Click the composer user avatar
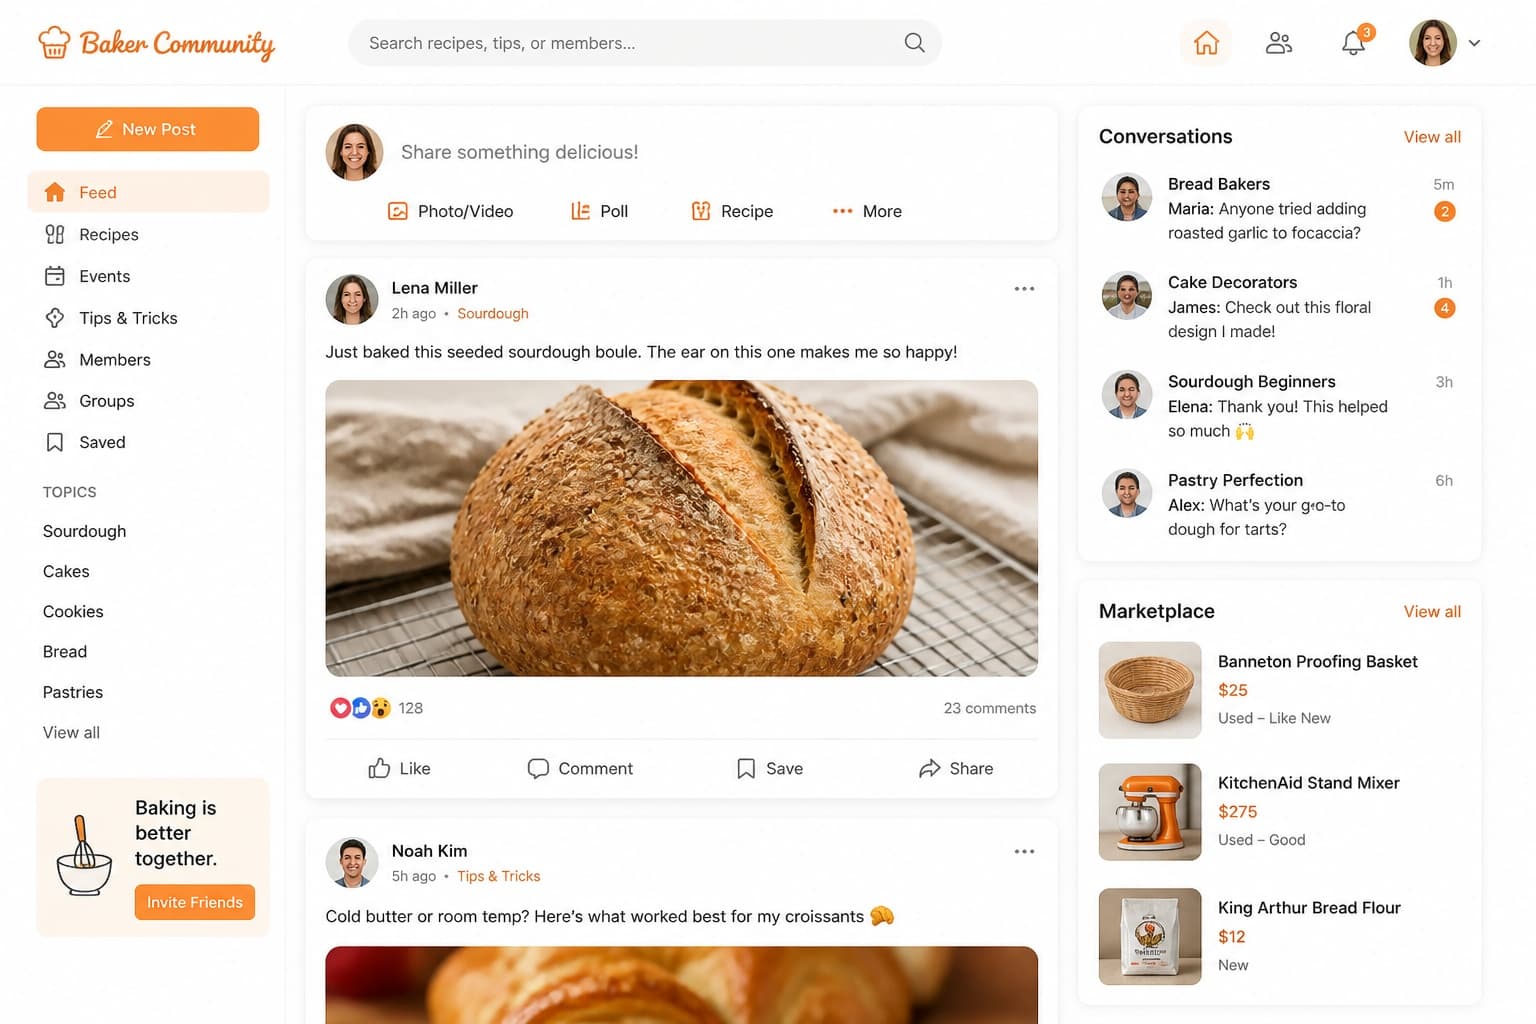The height and width of the screenshot is (1024, 1536). 354,152
